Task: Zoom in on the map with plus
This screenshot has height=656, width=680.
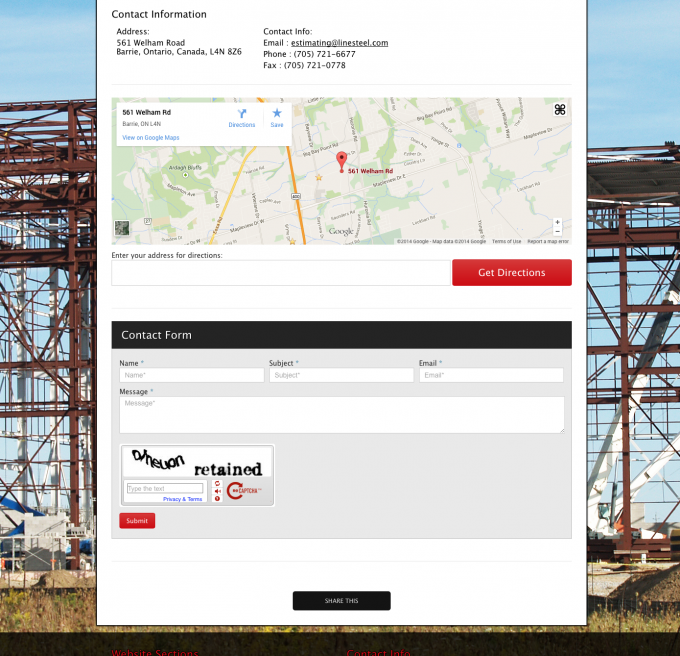Action: click(557, 222)
